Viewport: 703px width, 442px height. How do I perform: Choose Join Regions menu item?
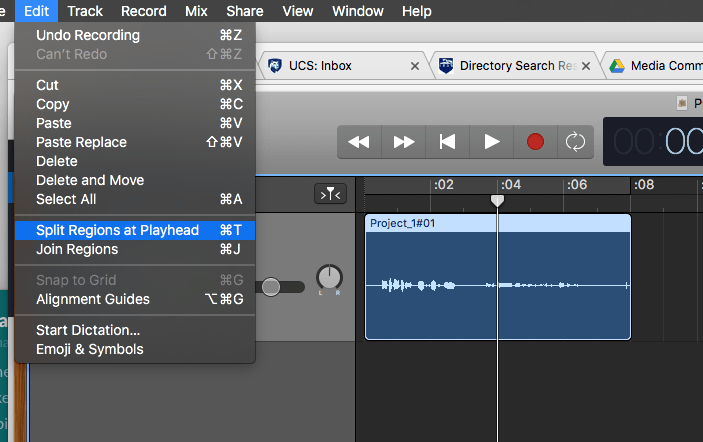[x=135, y=249]
